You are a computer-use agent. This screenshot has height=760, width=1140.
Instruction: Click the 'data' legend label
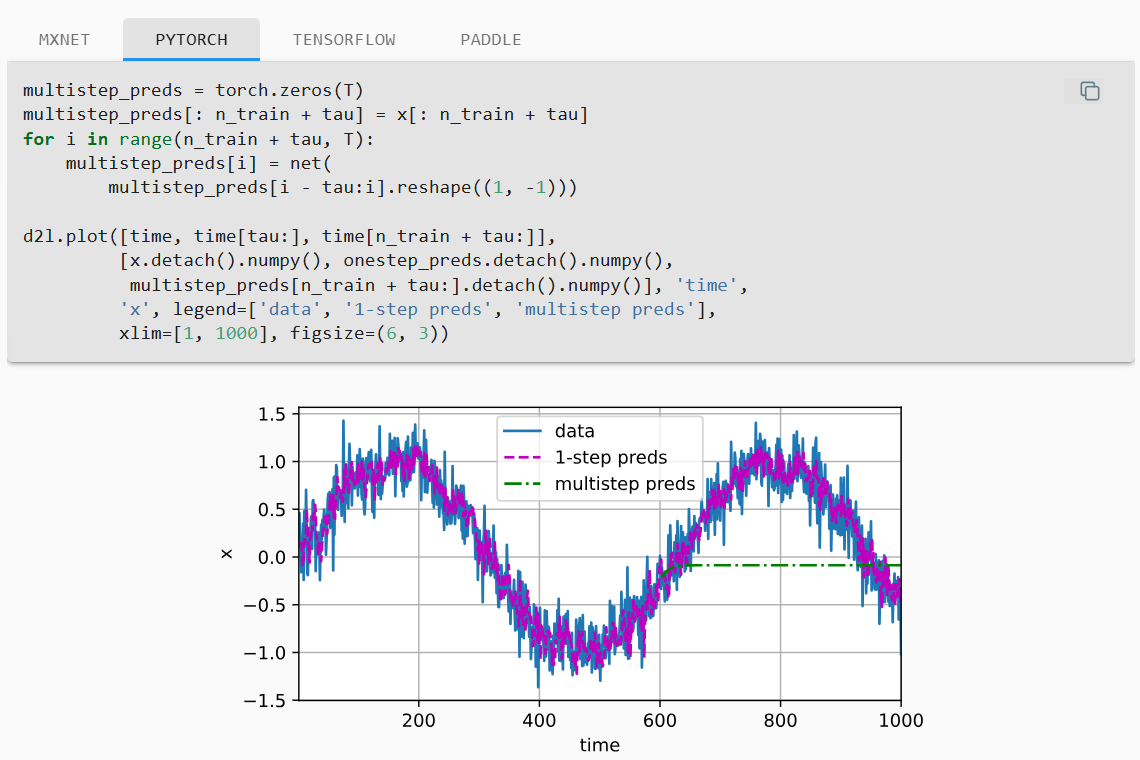tap(574, 431)
